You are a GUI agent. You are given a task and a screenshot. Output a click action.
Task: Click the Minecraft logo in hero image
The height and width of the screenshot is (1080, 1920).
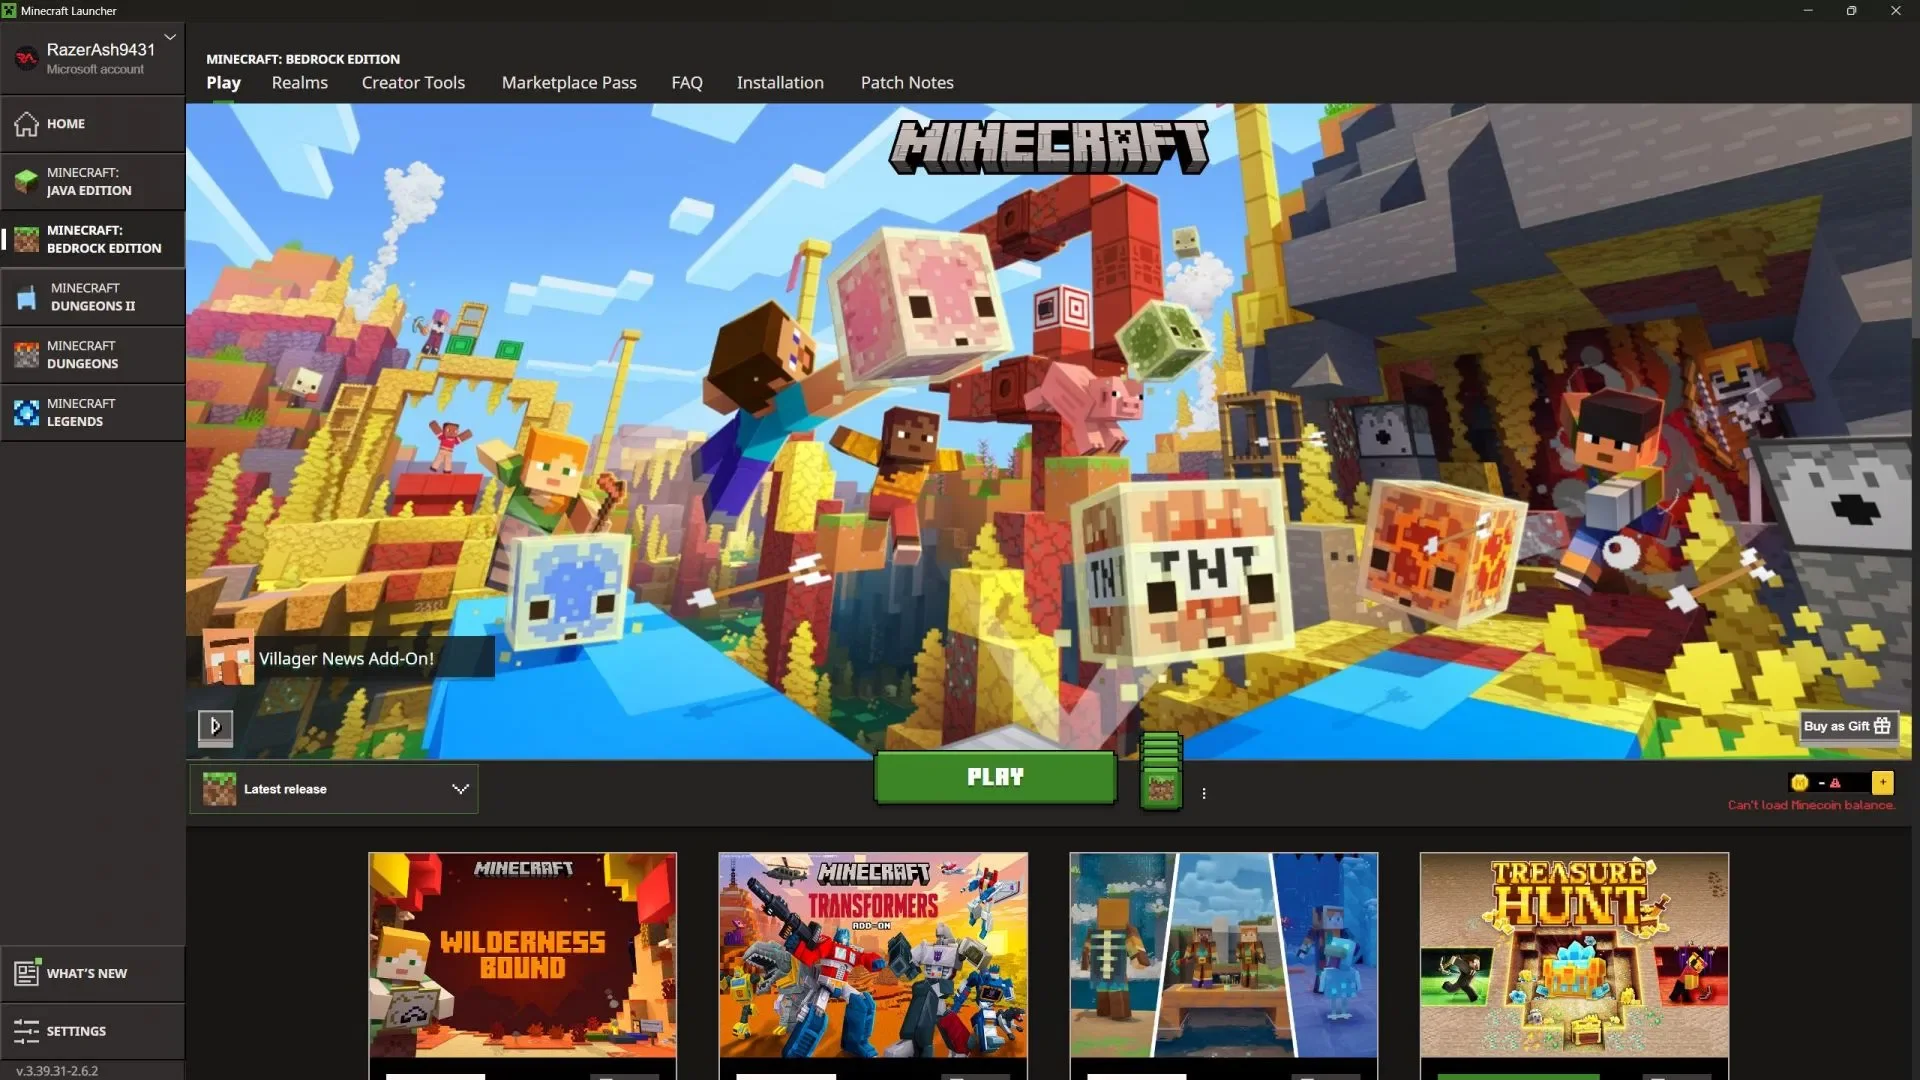[1049, 148]
